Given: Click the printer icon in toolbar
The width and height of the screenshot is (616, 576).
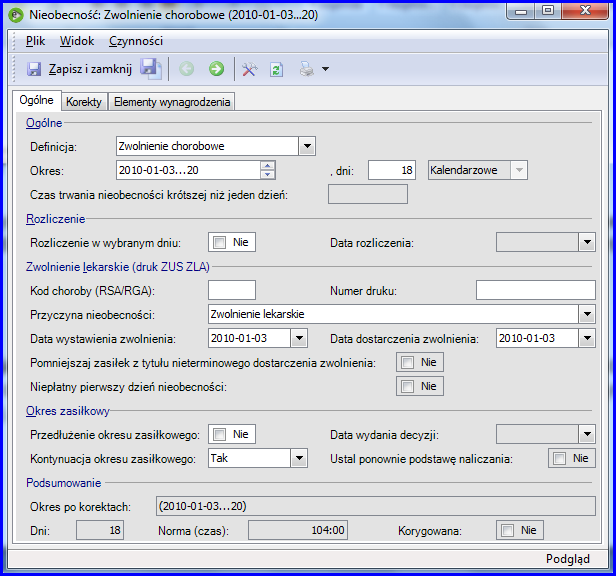Looking at the screenshot, I should tap(306, 69).
